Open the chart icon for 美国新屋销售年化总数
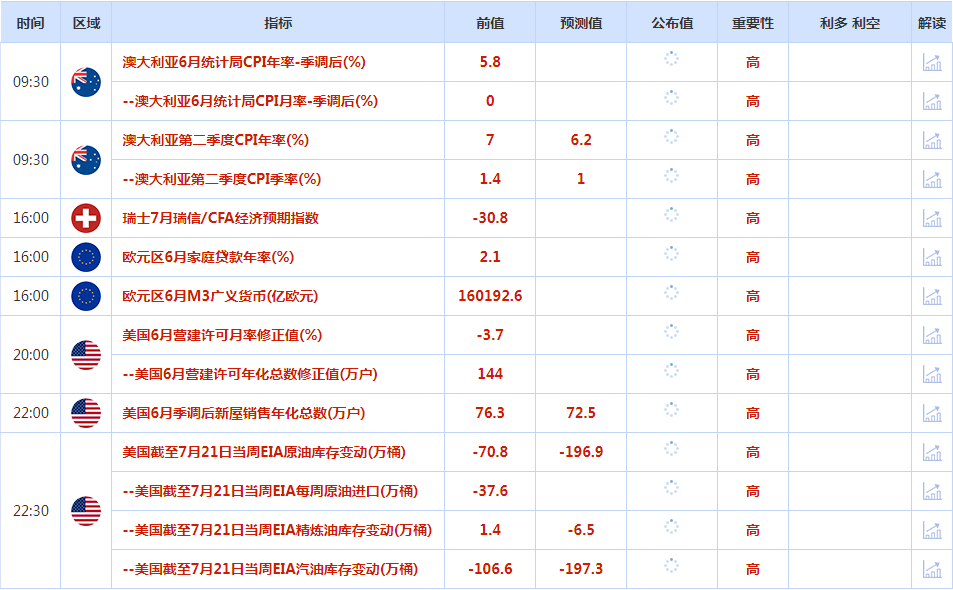 [933, 413]
